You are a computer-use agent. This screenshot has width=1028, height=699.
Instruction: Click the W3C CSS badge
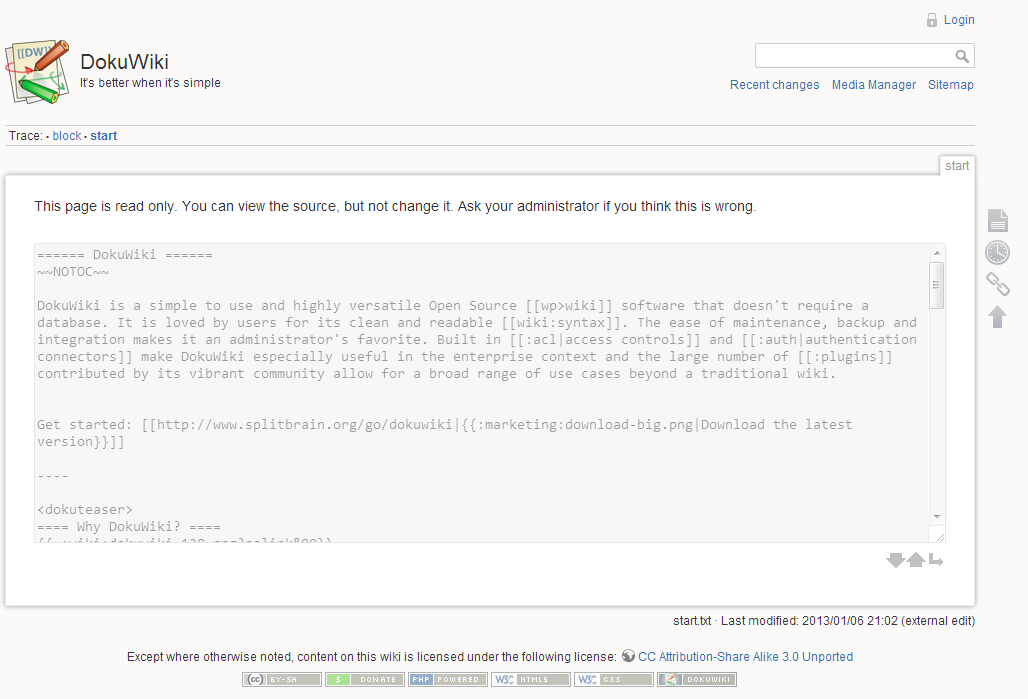pyautogui.click(x=614, y=679)
